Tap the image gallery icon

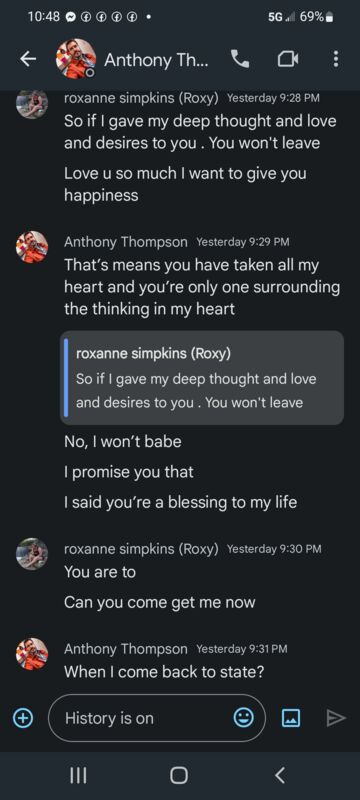pyautogui.click(x=291, y=719)
